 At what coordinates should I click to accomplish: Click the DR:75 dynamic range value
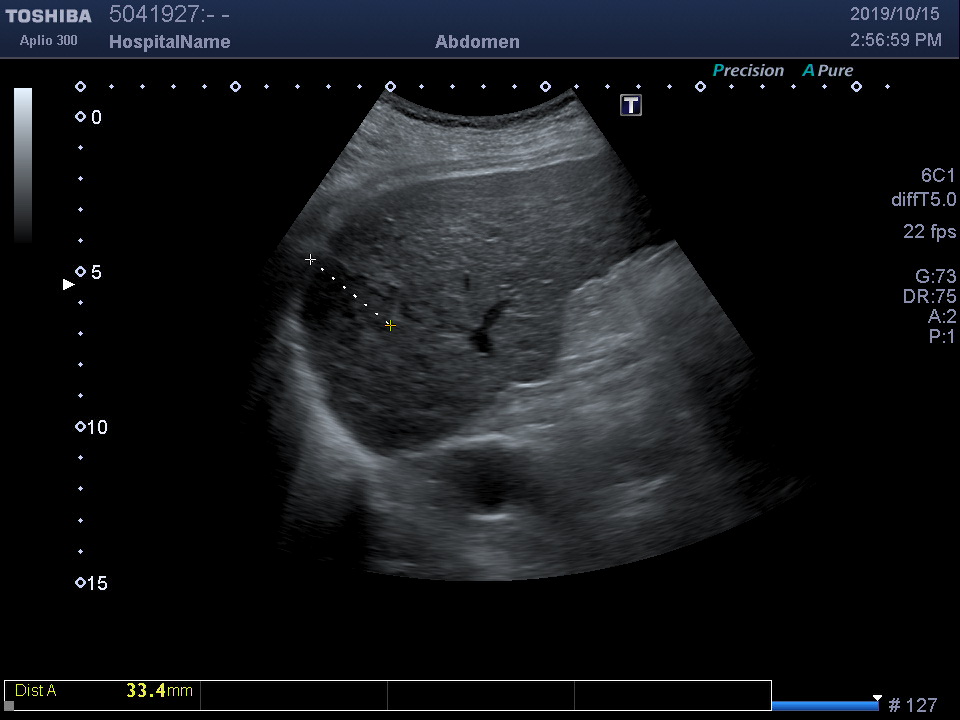point(929,297)
